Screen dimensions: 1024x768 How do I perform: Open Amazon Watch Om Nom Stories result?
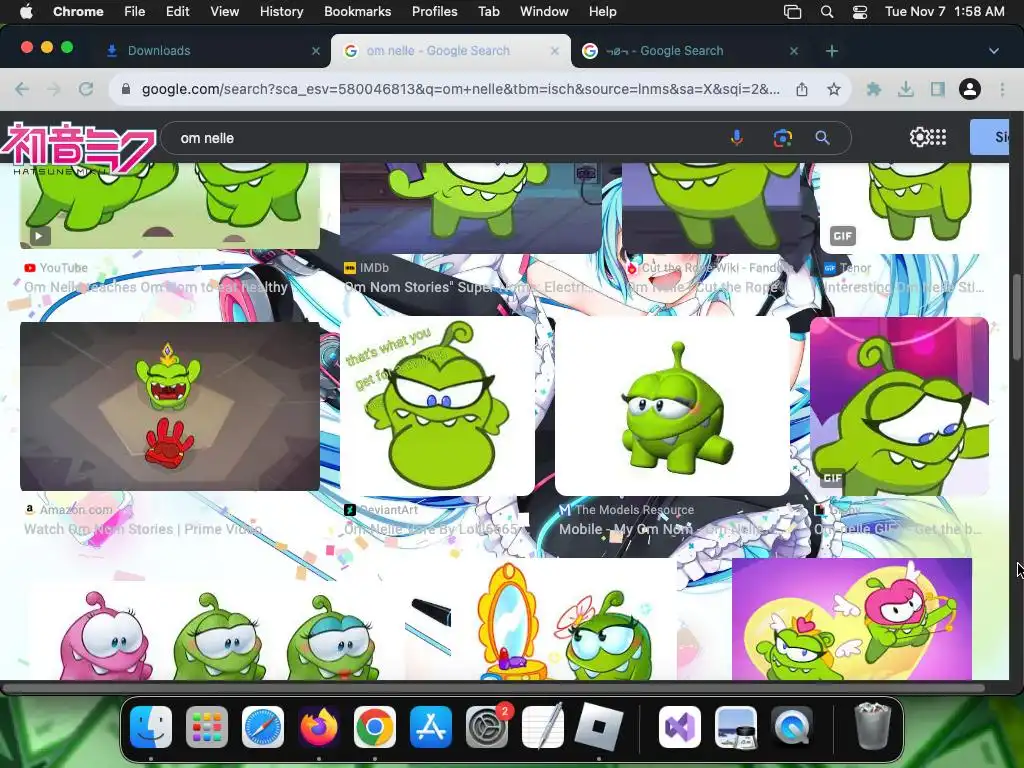point(143,529)
